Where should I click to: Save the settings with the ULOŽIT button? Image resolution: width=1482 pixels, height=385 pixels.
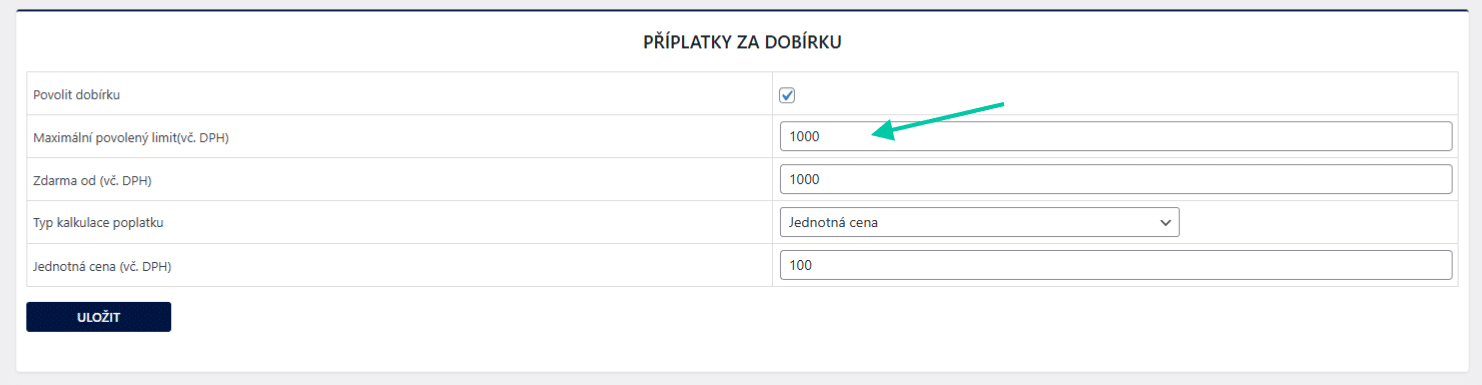(99, 317)
